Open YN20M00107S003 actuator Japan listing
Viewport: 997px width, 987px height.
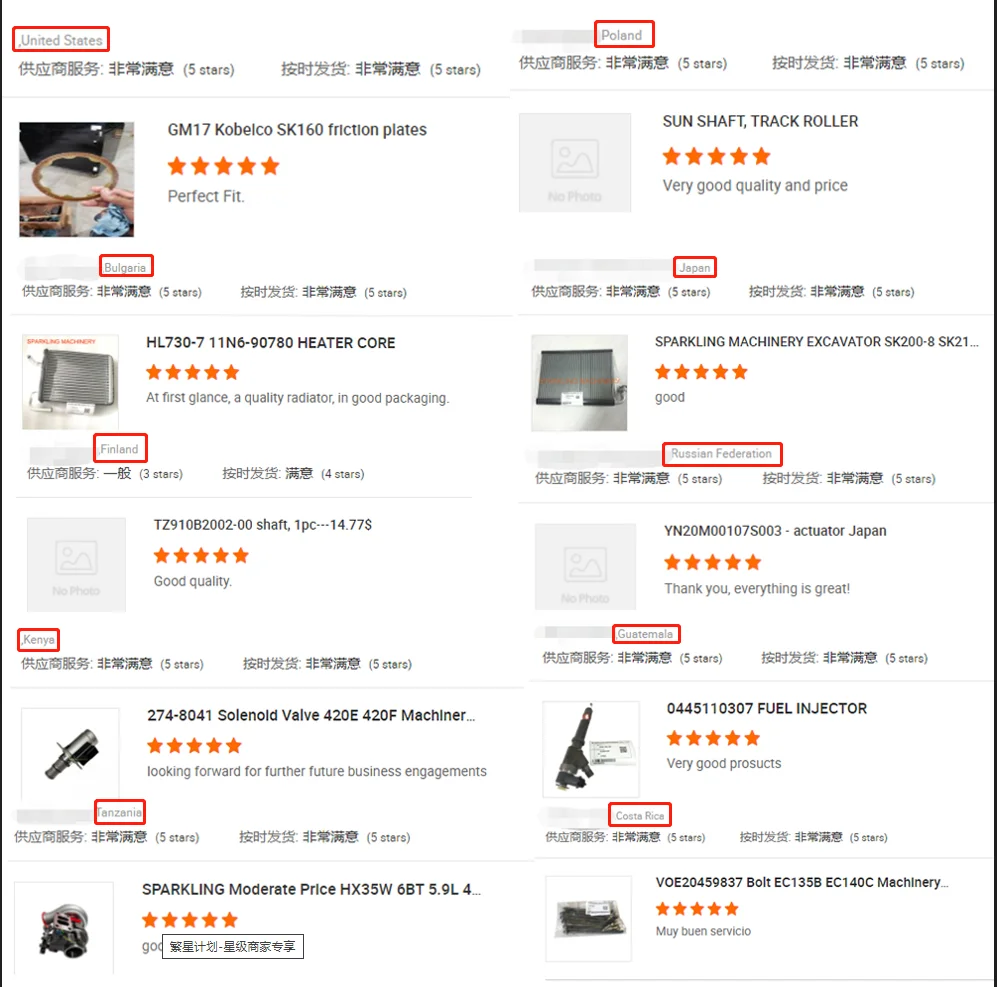click(775, 531)
